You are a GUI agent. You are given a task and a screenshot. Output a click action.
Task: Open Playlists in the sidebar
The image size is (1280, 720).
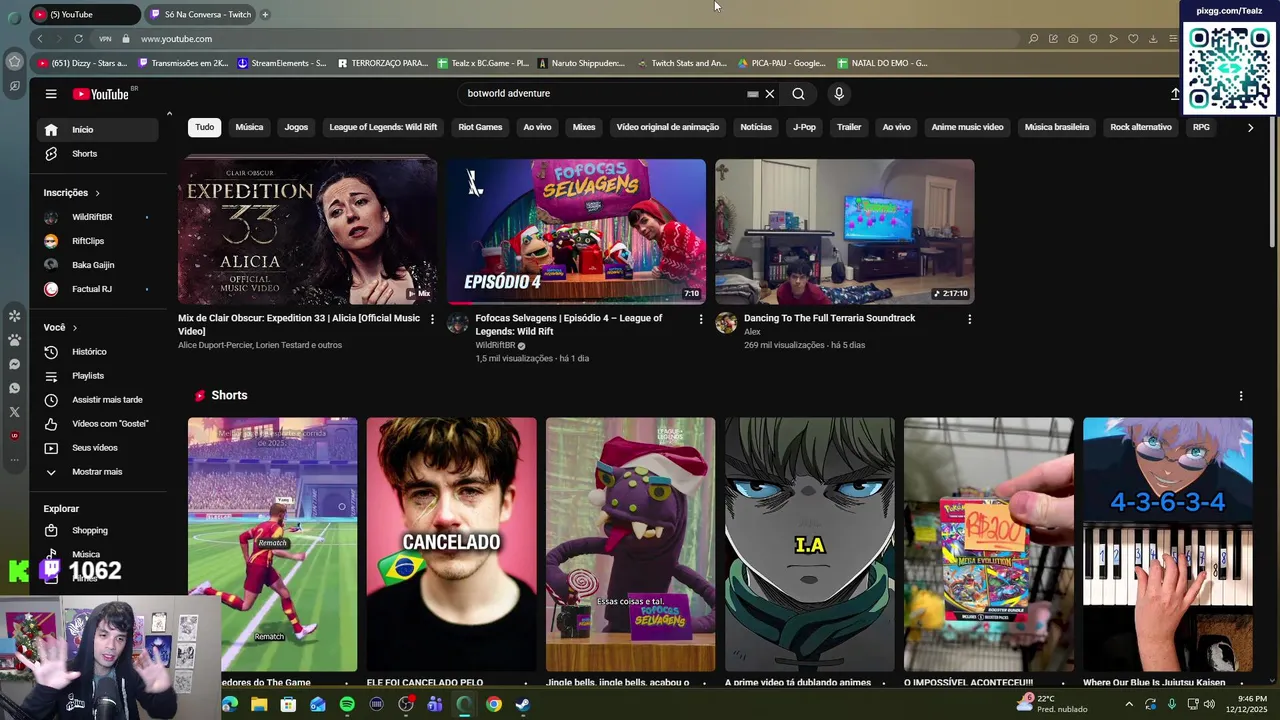(97, 376)
